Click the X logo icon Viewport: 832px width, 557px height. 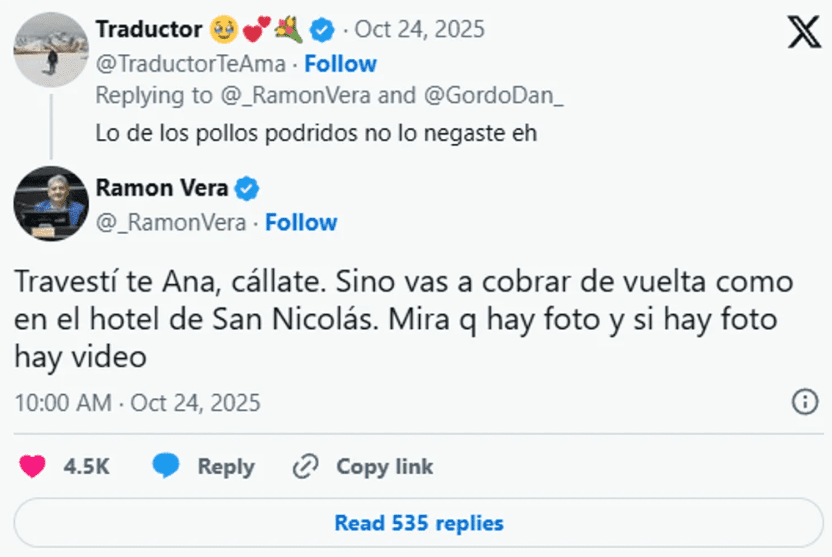point(804,34)
